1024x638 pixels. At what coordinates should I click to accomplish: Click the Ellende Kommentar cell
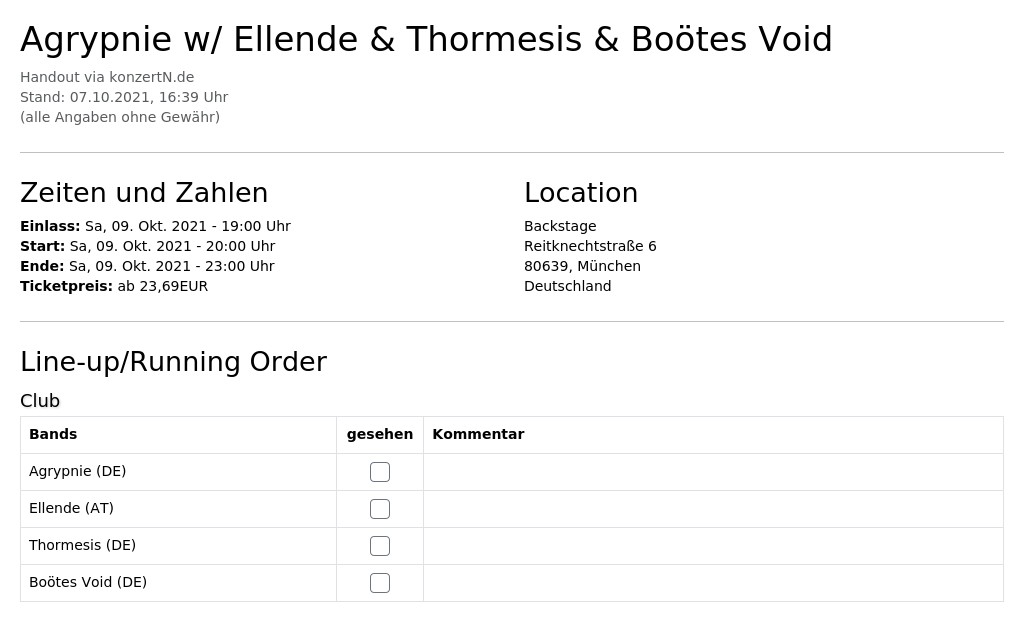coord(713,509)
